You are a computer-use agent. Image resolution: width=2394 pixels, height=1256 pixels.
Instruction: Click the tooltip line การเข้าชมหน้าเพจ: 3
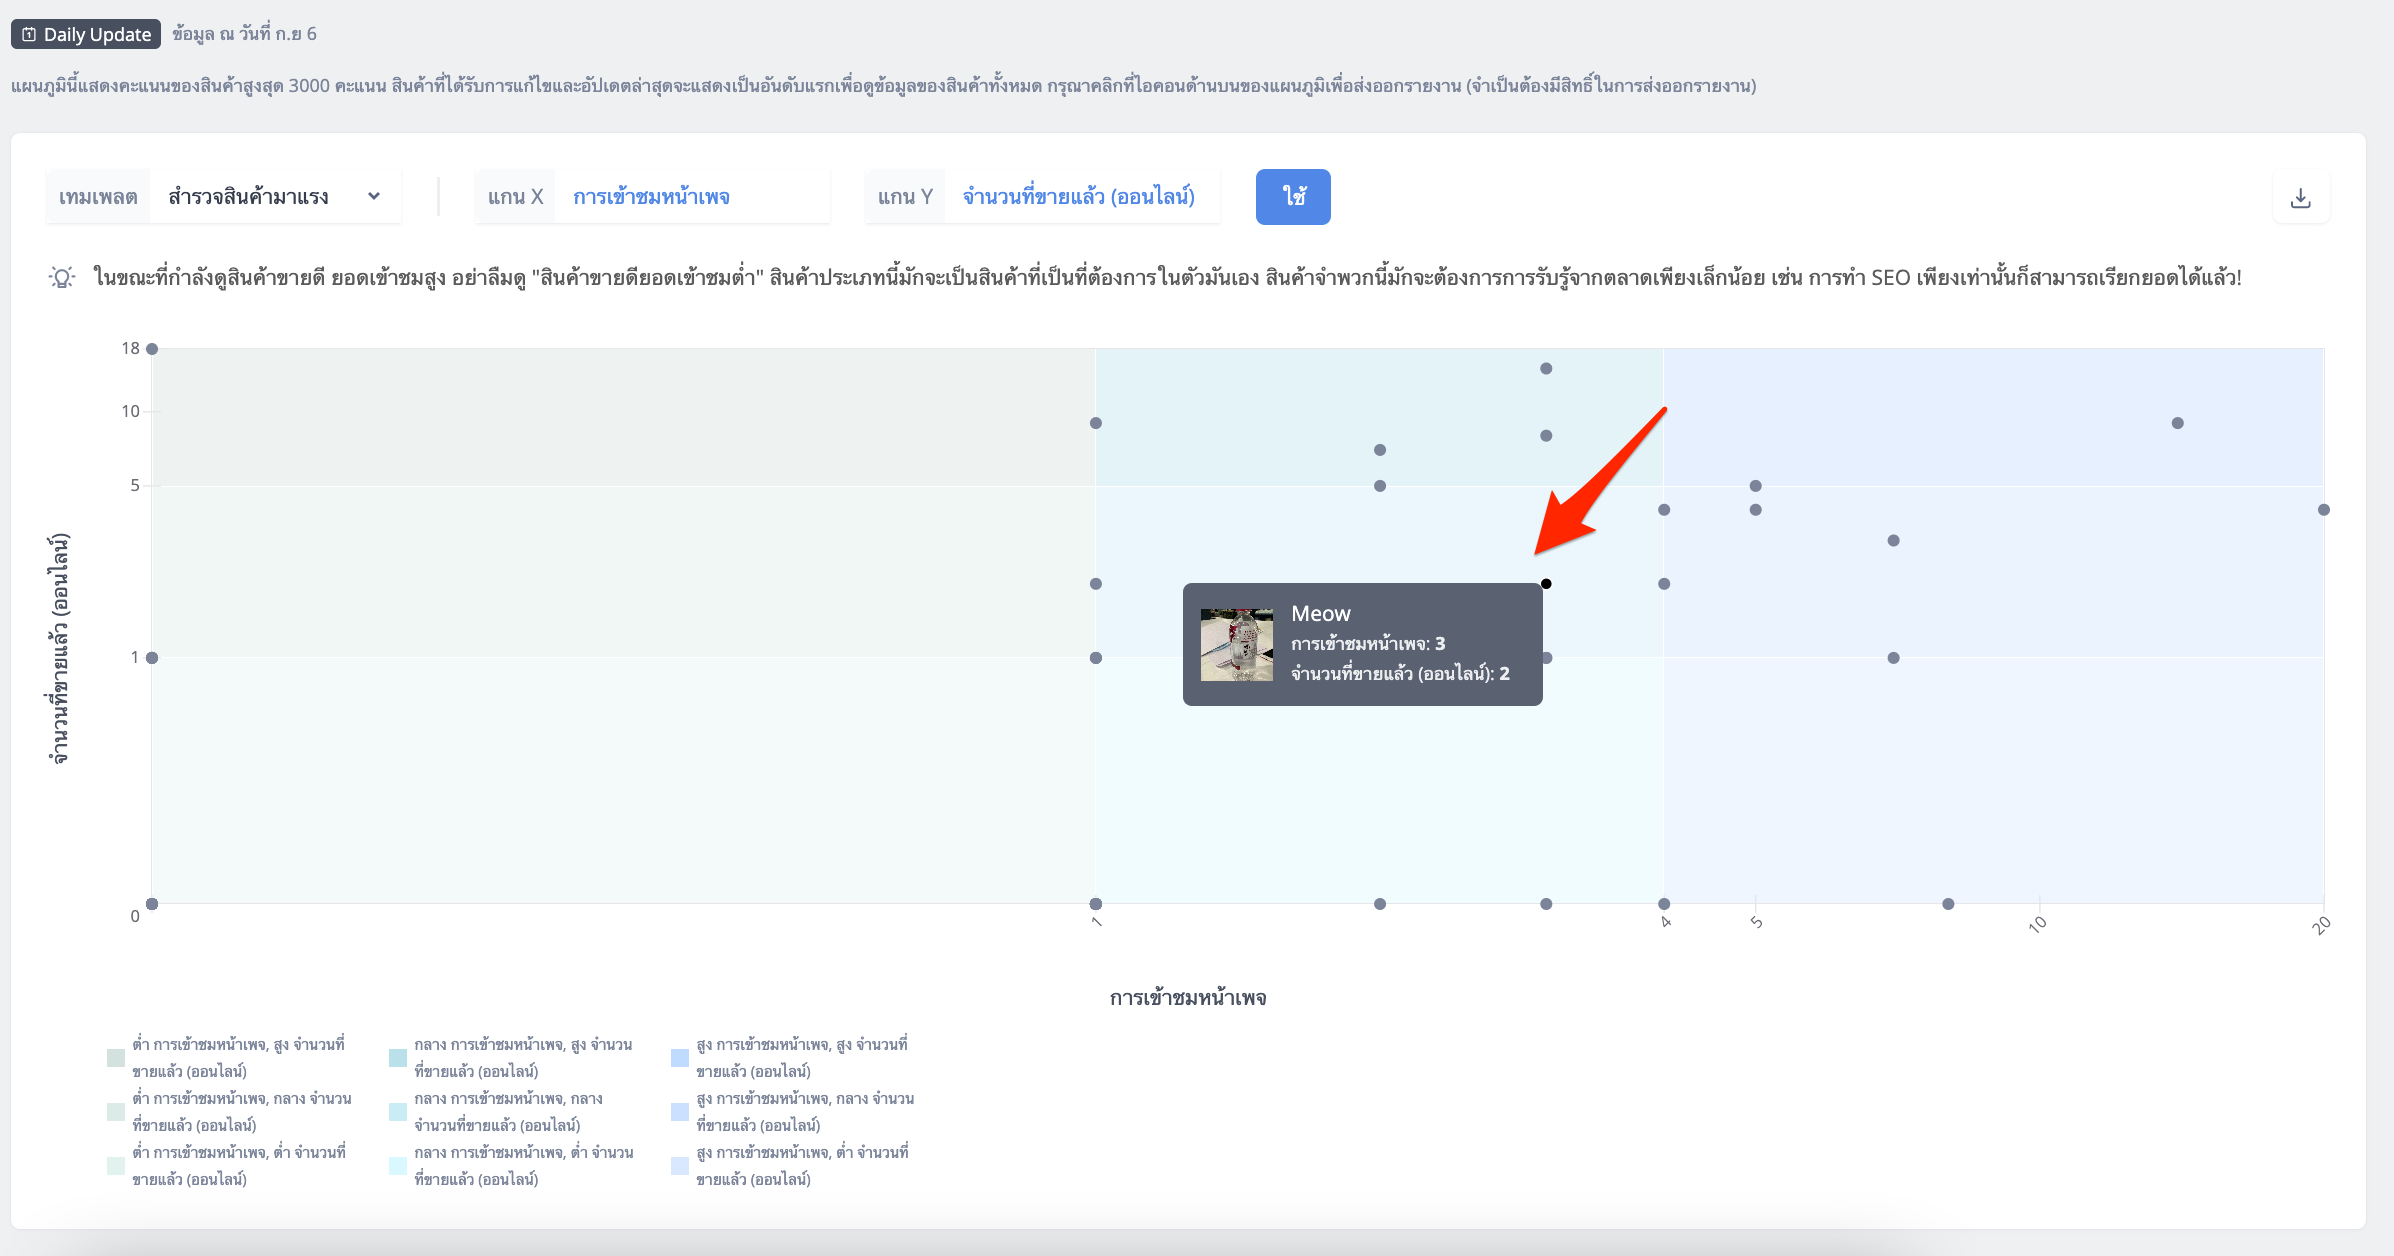(1368, 644)
